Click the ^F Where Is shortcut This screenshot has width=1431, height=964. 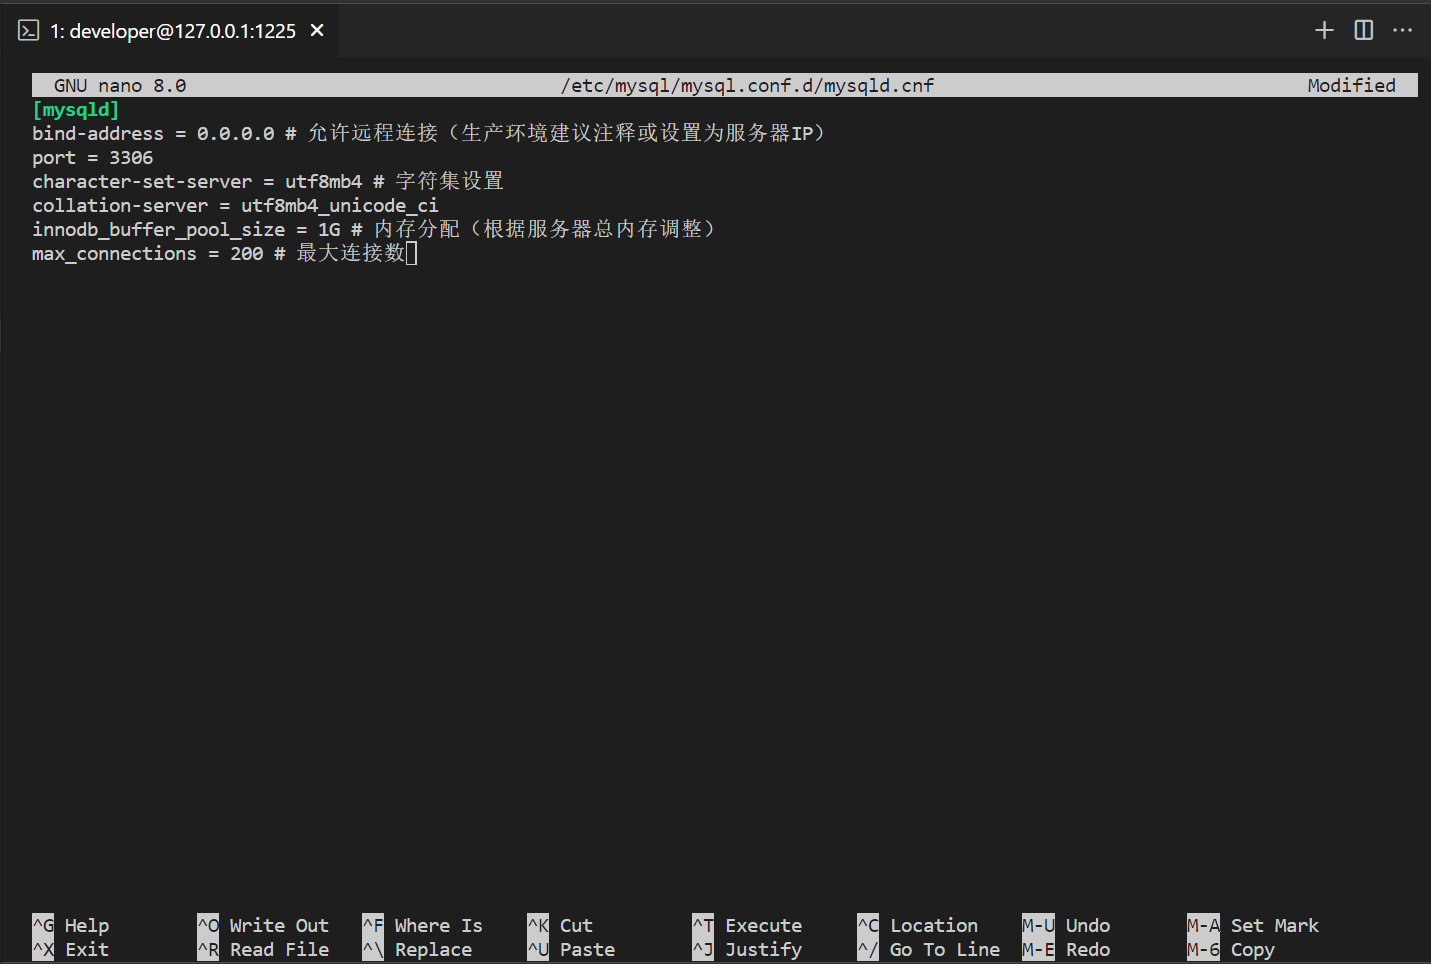tap(422, 926)
